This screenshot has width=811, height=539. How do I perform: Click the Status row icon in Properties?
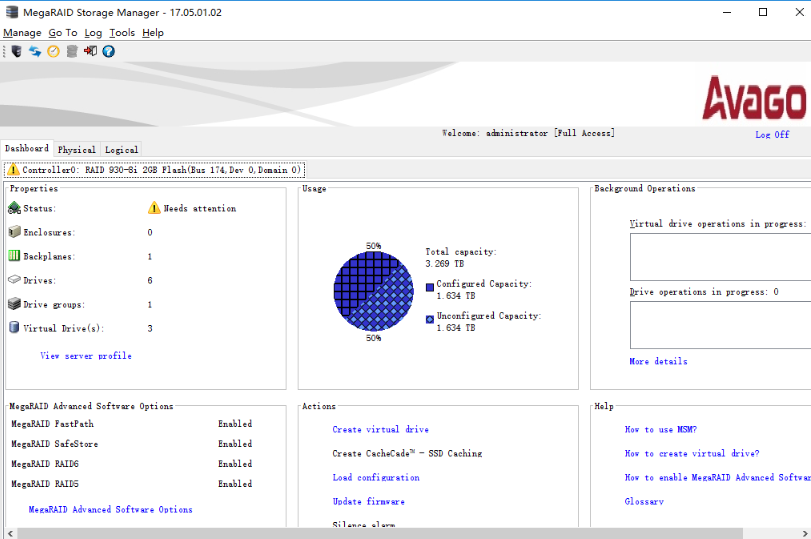[14, 208]
